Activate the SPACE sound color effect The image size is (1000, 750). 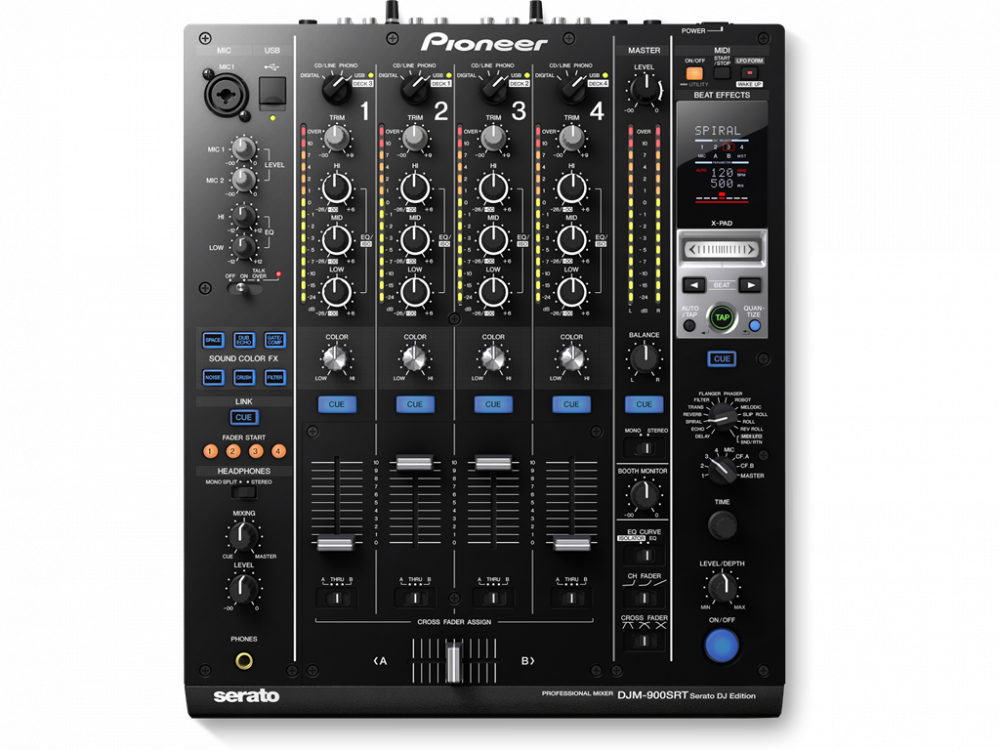tap(213, 339)
